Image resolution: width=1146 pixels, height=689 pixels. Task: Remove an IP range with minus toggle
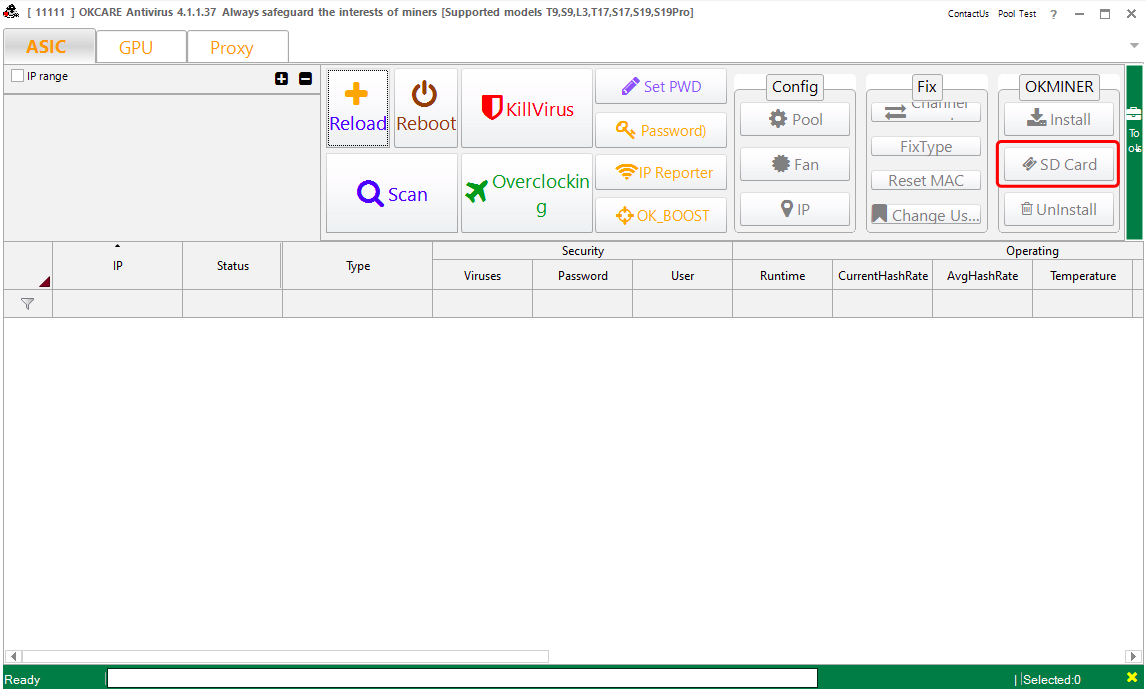305,78
